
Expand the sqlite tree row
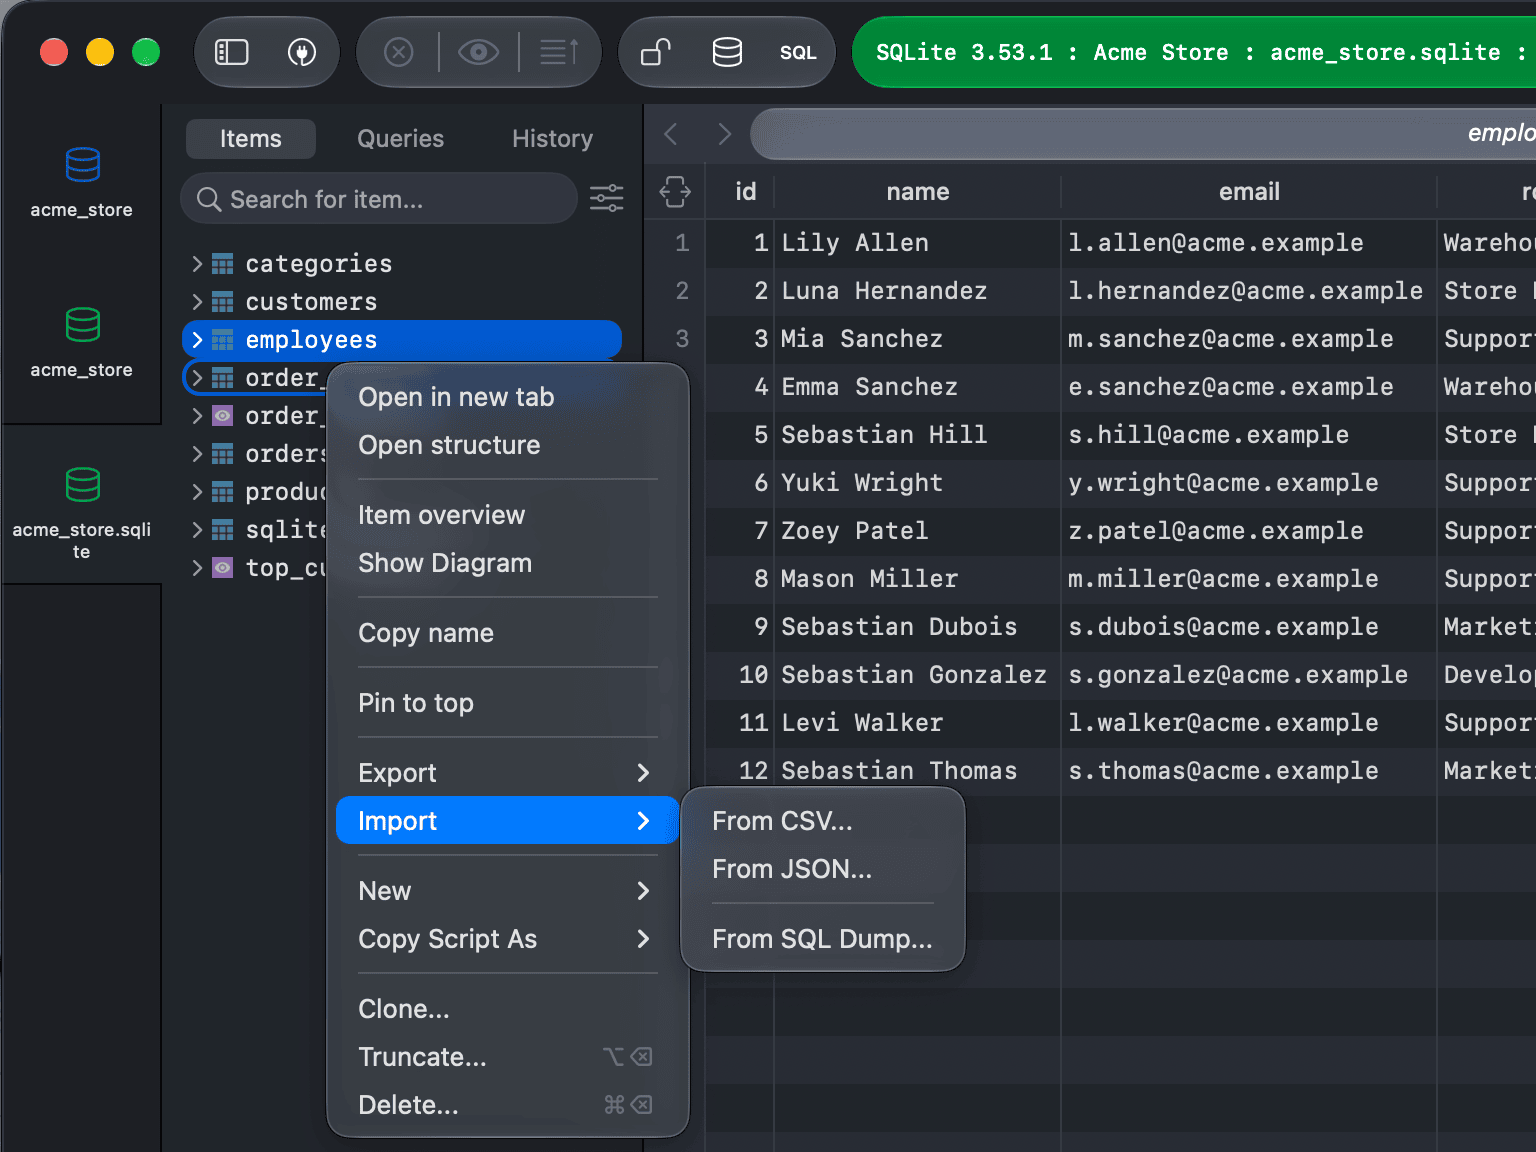[197, 530]
